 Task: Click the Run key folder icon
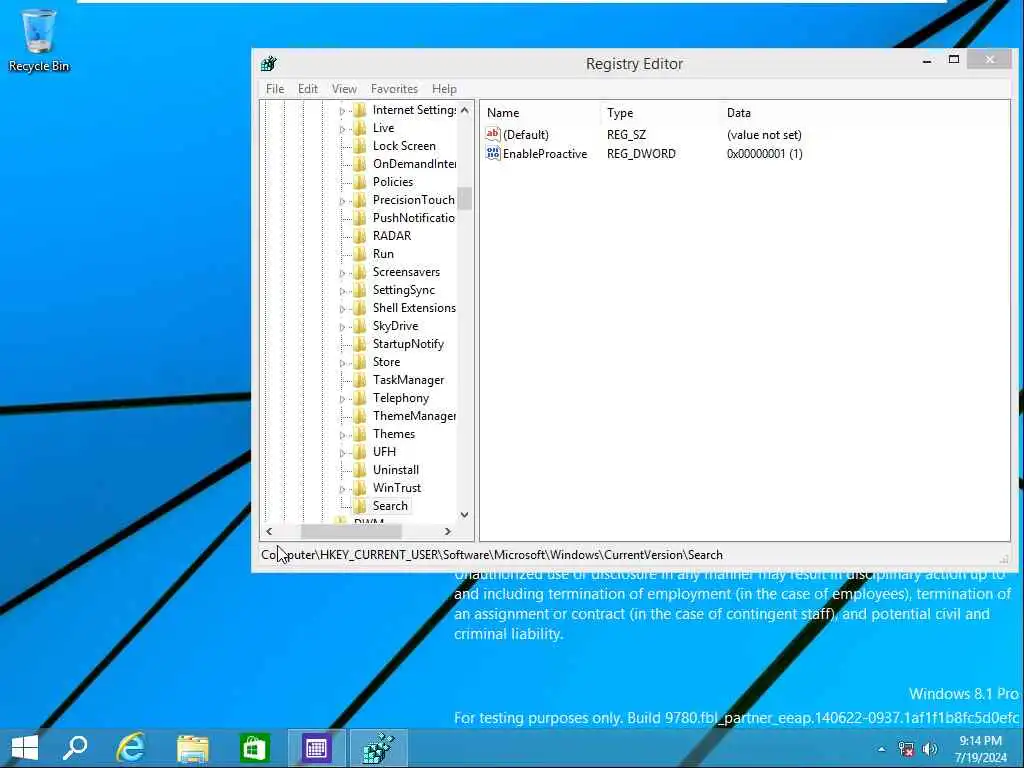coord(360,253)
